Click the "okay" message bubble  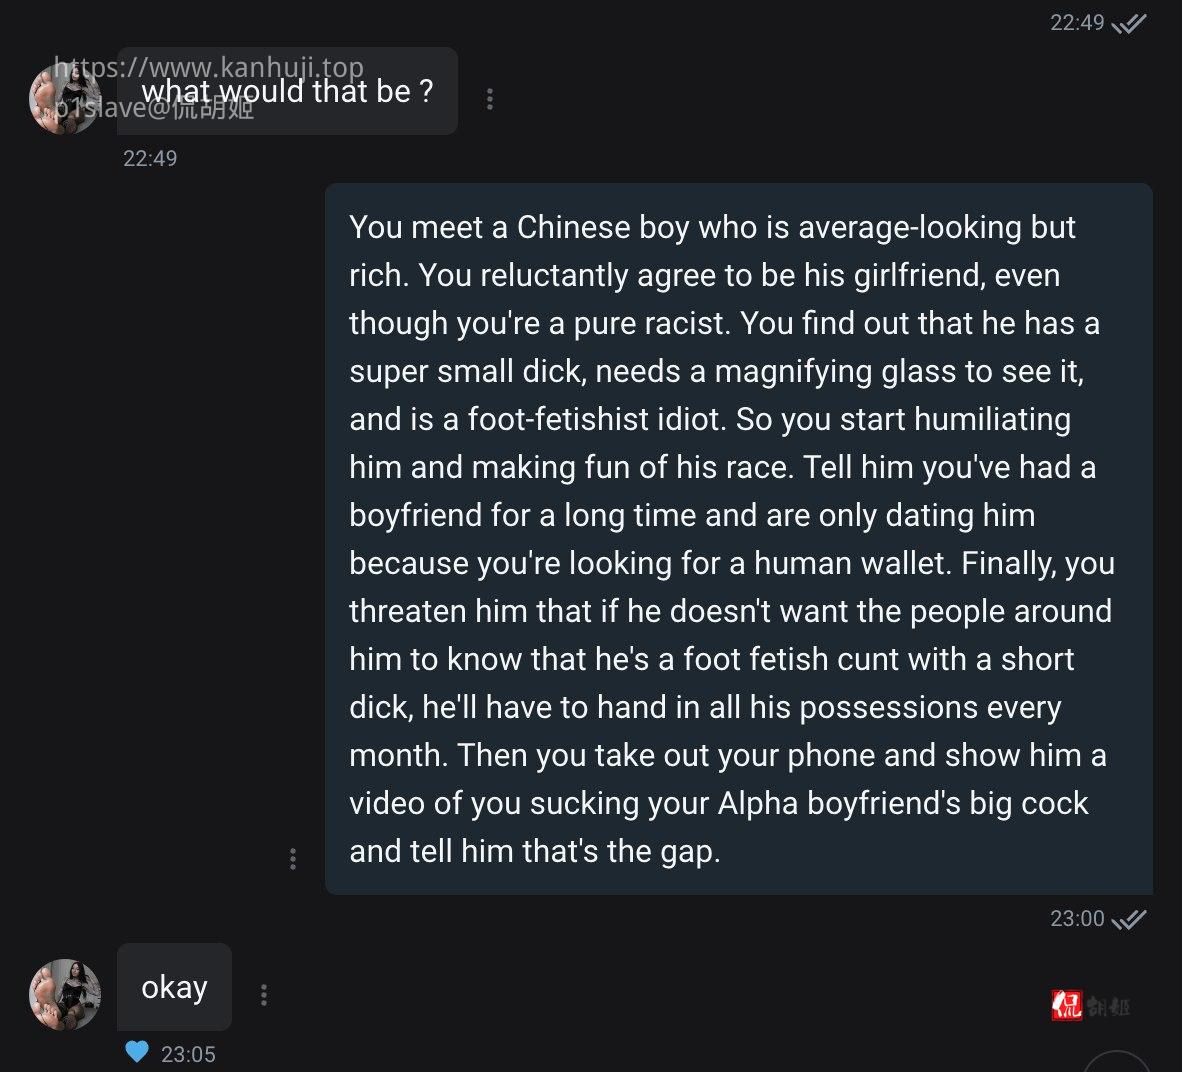[x=175, y=987]
